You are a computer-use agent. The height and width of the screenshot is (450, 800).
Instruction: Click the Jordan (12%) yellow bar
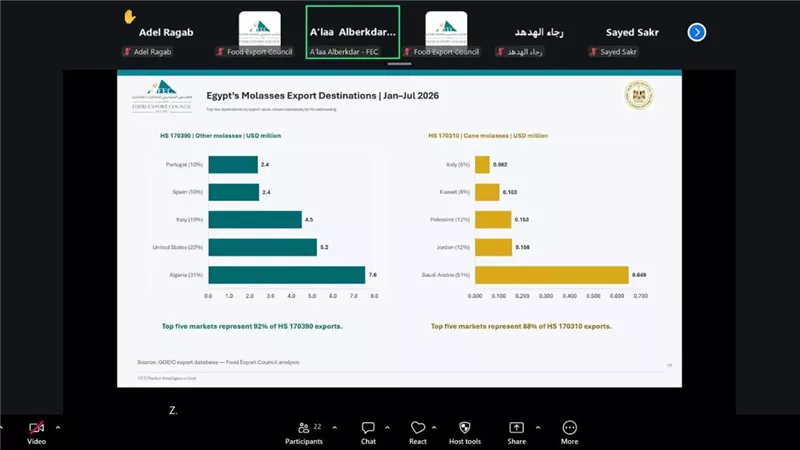(493, 247)
